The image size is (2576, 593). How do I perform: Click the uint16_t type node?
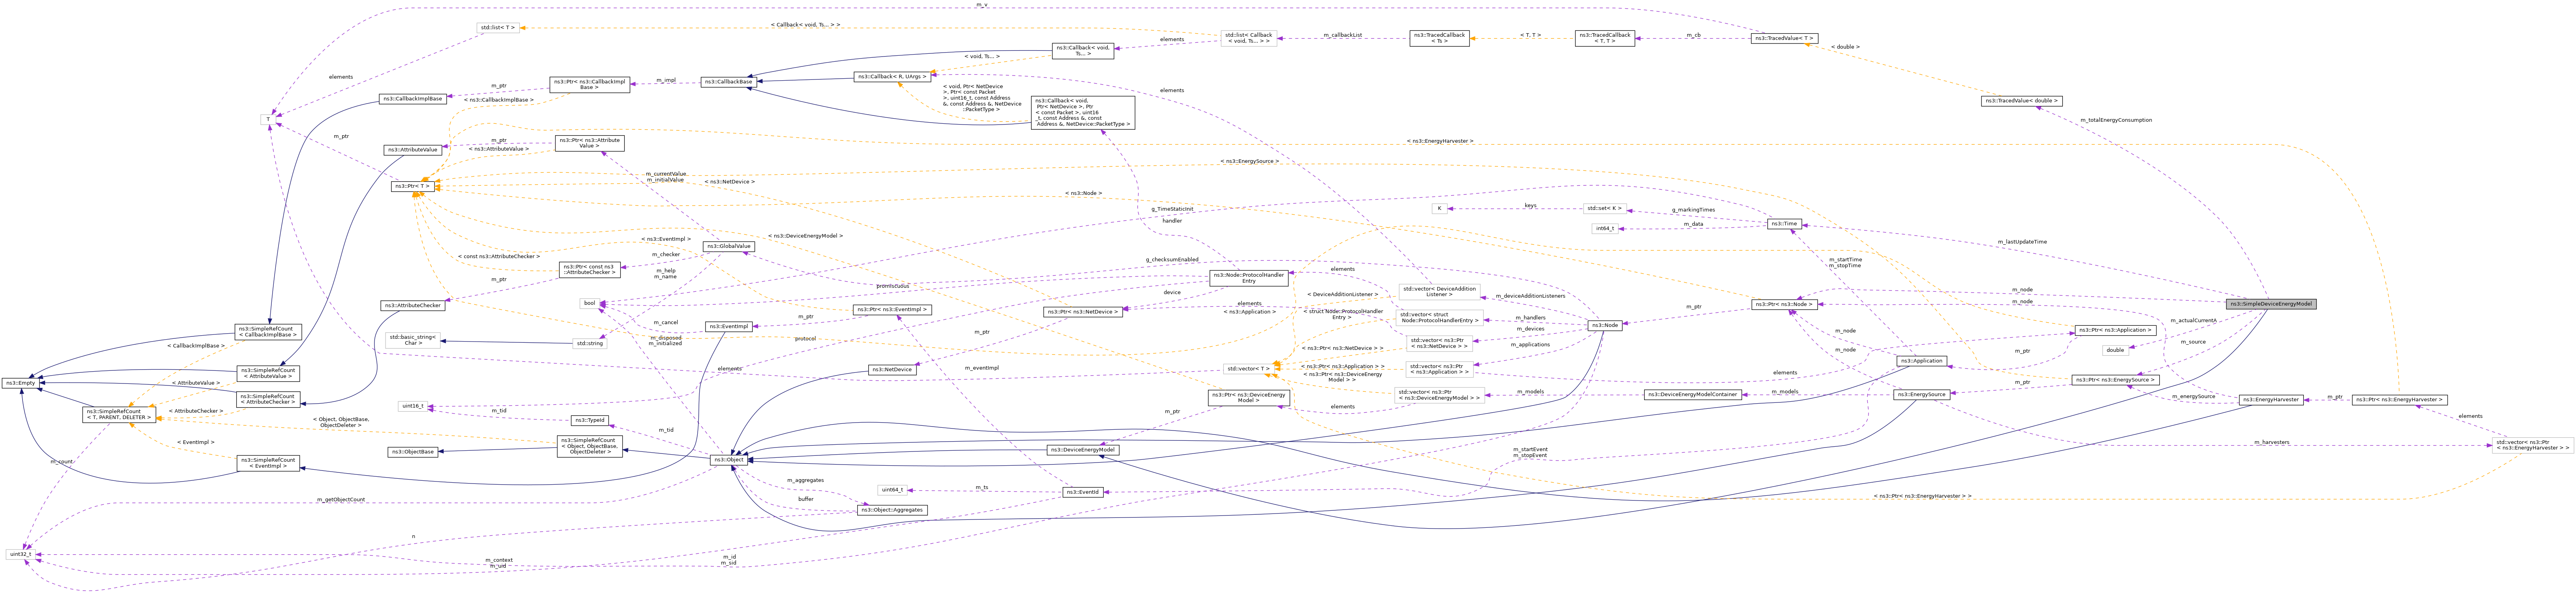(413, 406)
